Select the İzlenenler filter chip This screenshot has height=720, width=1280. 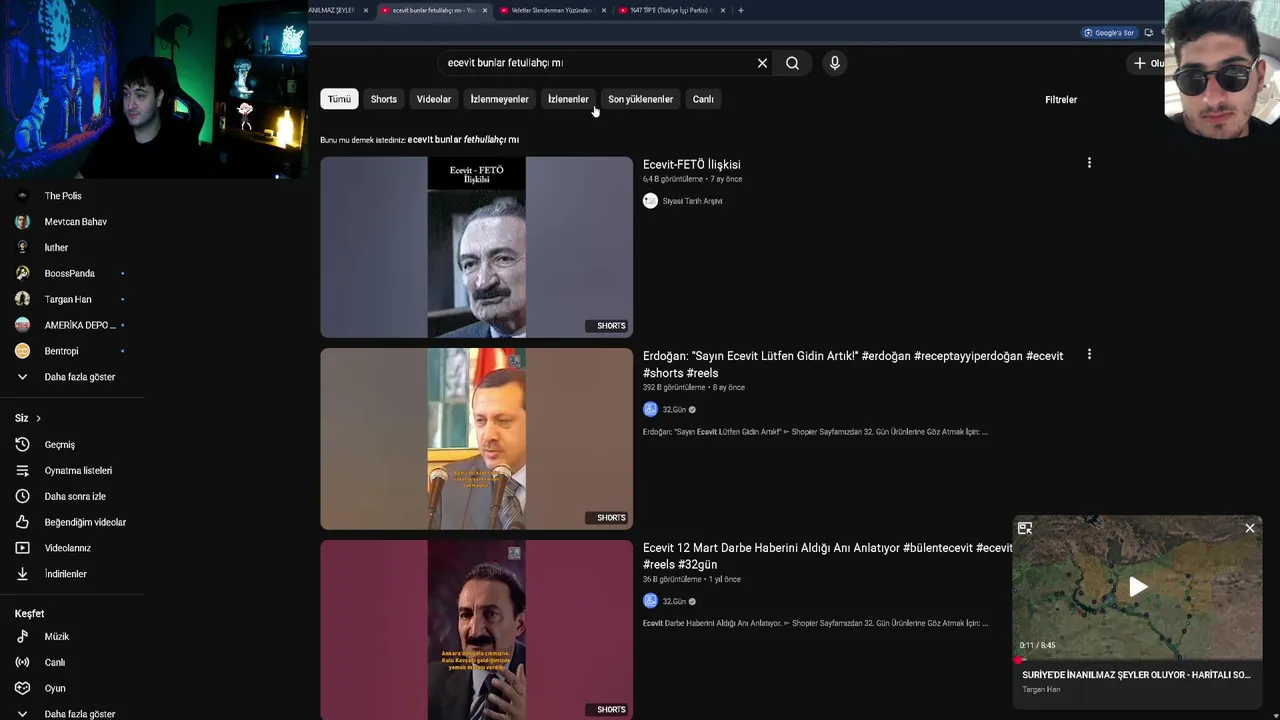(x=568, y=99)
